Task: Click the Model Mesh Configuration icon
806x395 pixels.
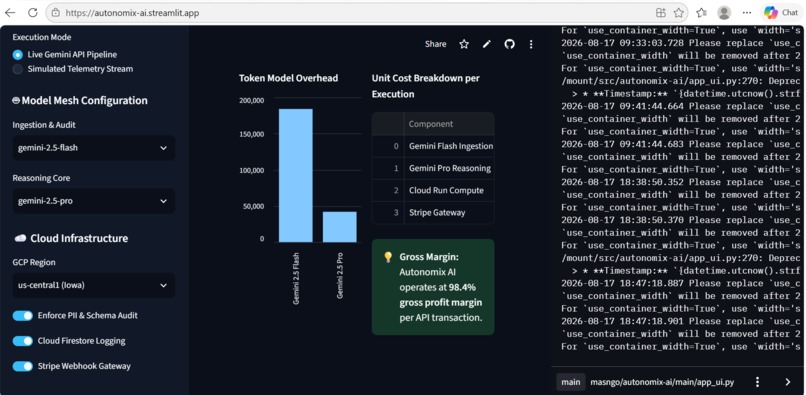Action: pos(16,101)
